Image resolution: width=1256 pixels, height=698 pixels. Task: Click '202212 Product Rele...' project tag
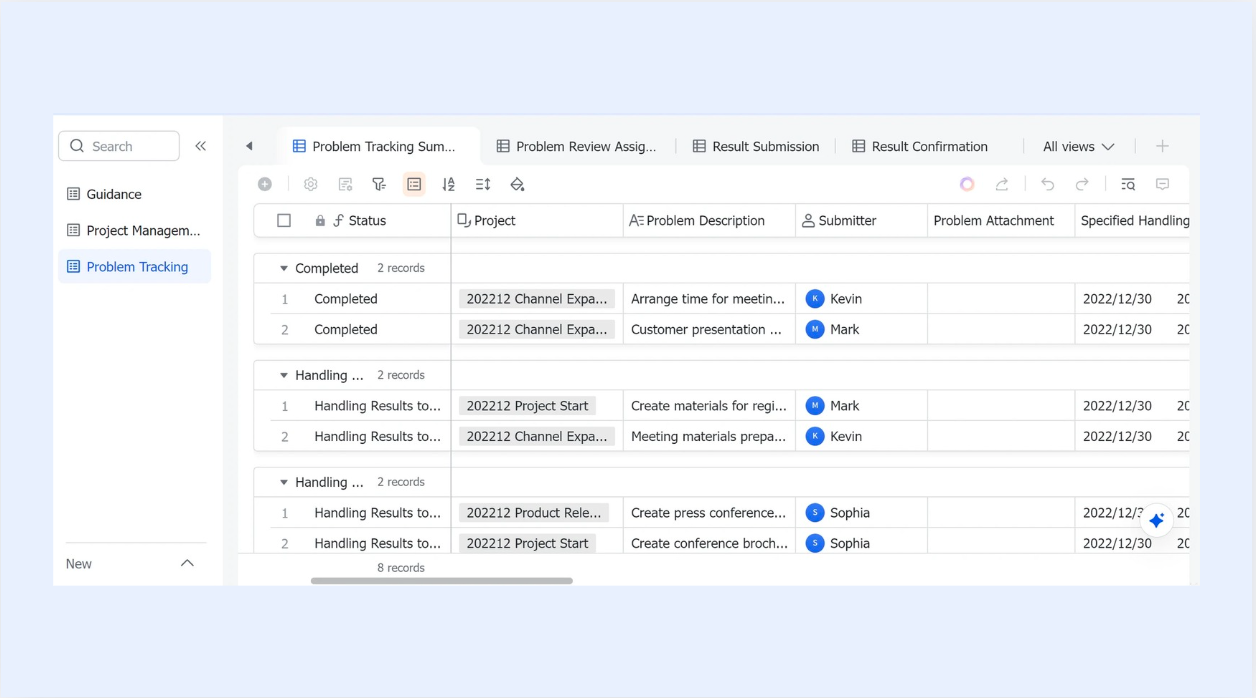[x=534, y=513]
